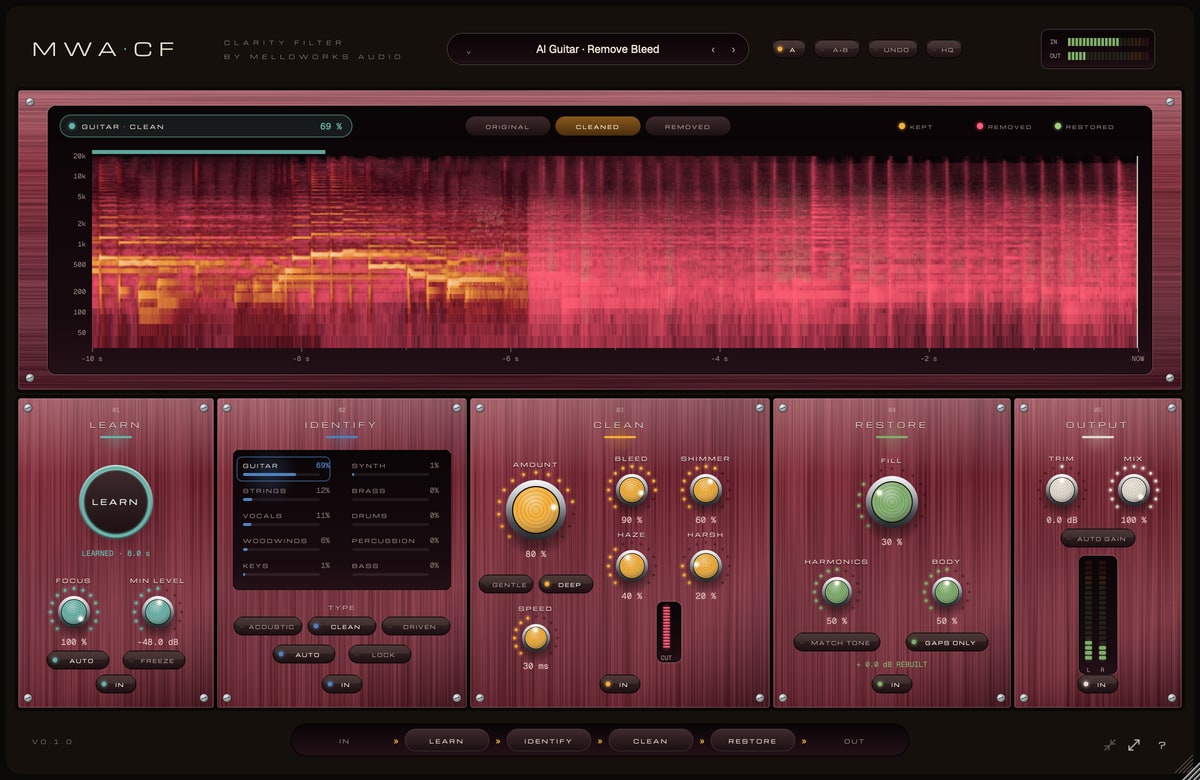Choose the CLEAN type

[342, 626]
